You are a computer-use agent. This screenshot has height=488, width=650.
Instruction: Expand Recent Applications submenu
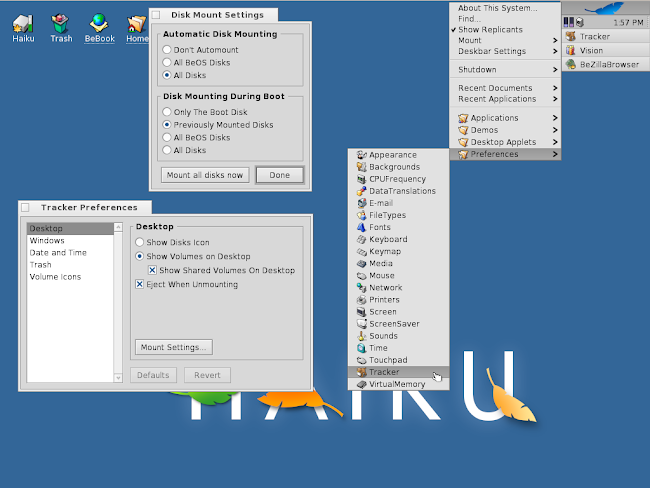click(505, 99)
